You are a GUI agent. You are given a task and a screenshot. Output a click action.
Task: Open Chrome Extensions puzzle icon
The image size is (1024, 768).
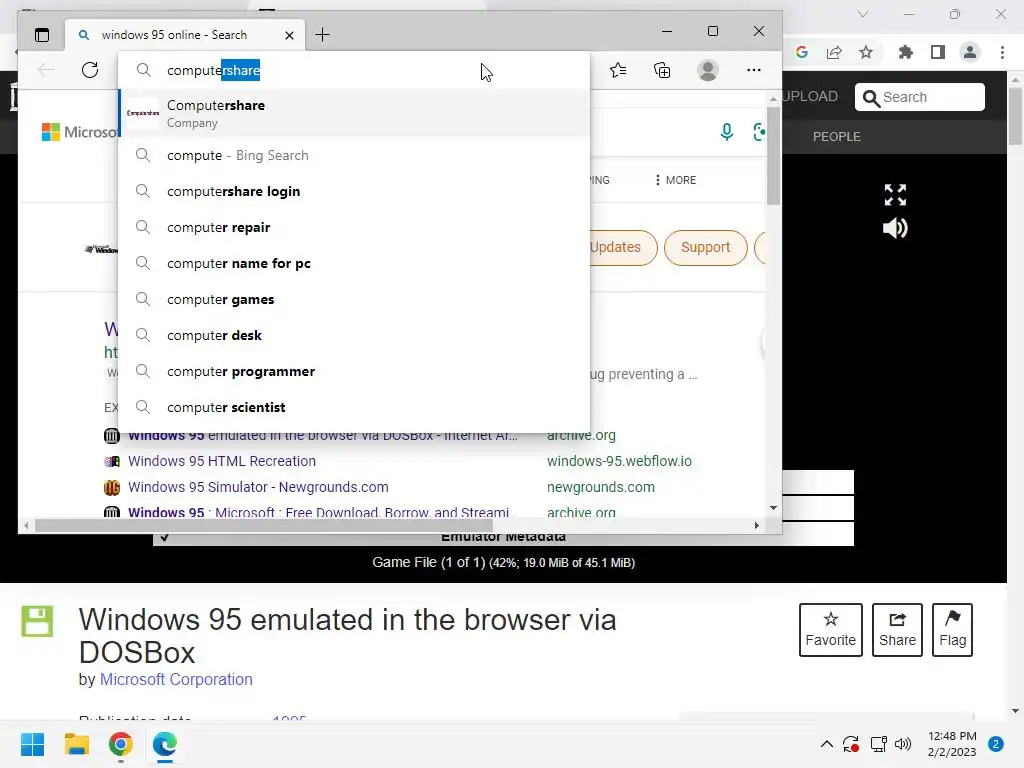pyautogui.click(x=905, y=52)
